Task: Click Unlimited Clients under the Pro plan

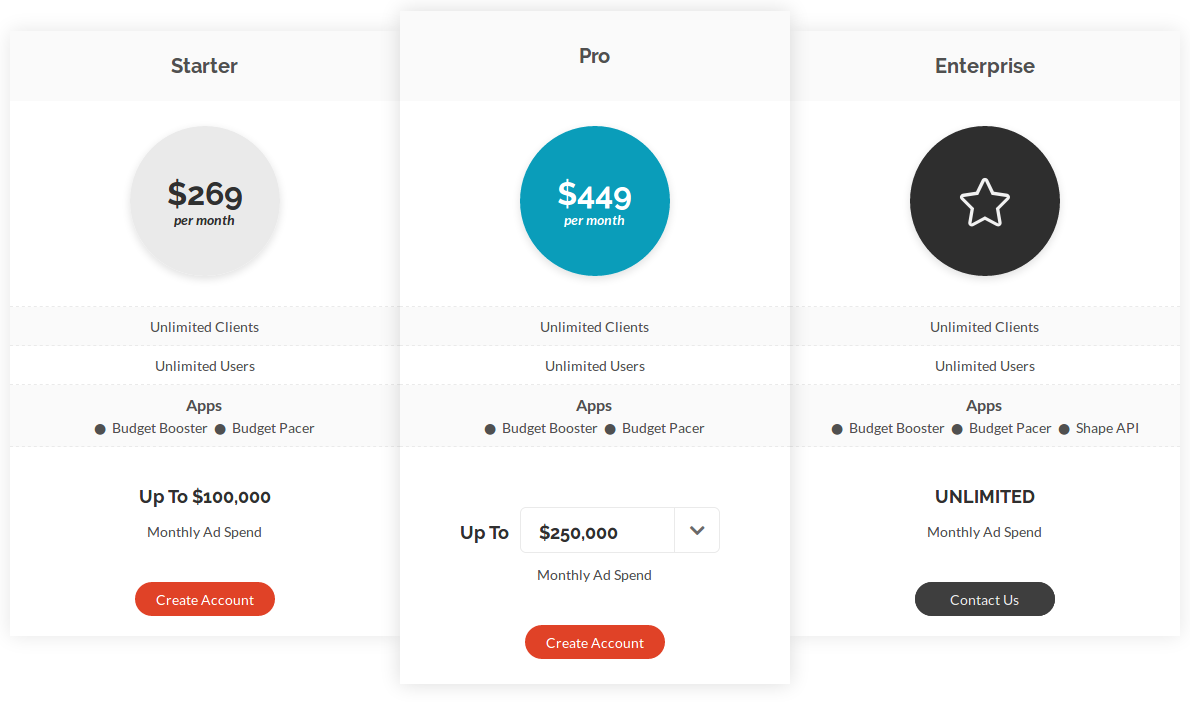Action: click(x=595, y=327)
